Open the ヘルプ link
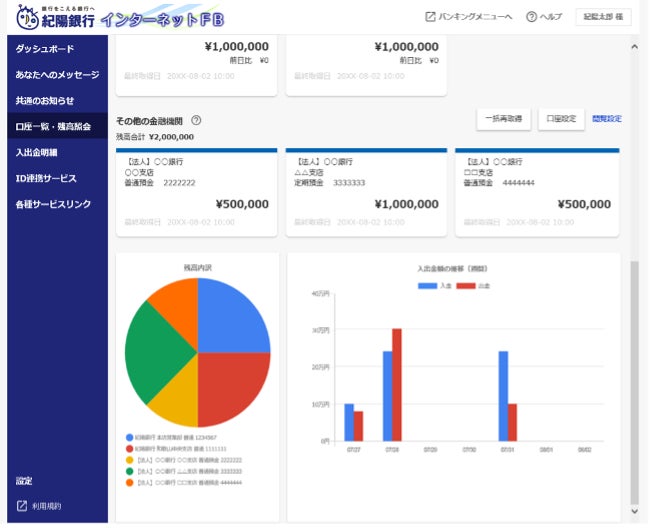The image size is (652, 528). (551, 17)
